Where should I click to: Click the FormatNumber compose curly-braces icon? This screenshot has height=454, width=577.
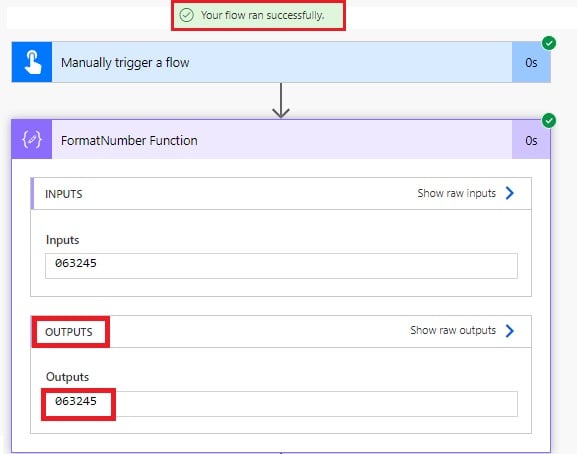tap(32, 140)
